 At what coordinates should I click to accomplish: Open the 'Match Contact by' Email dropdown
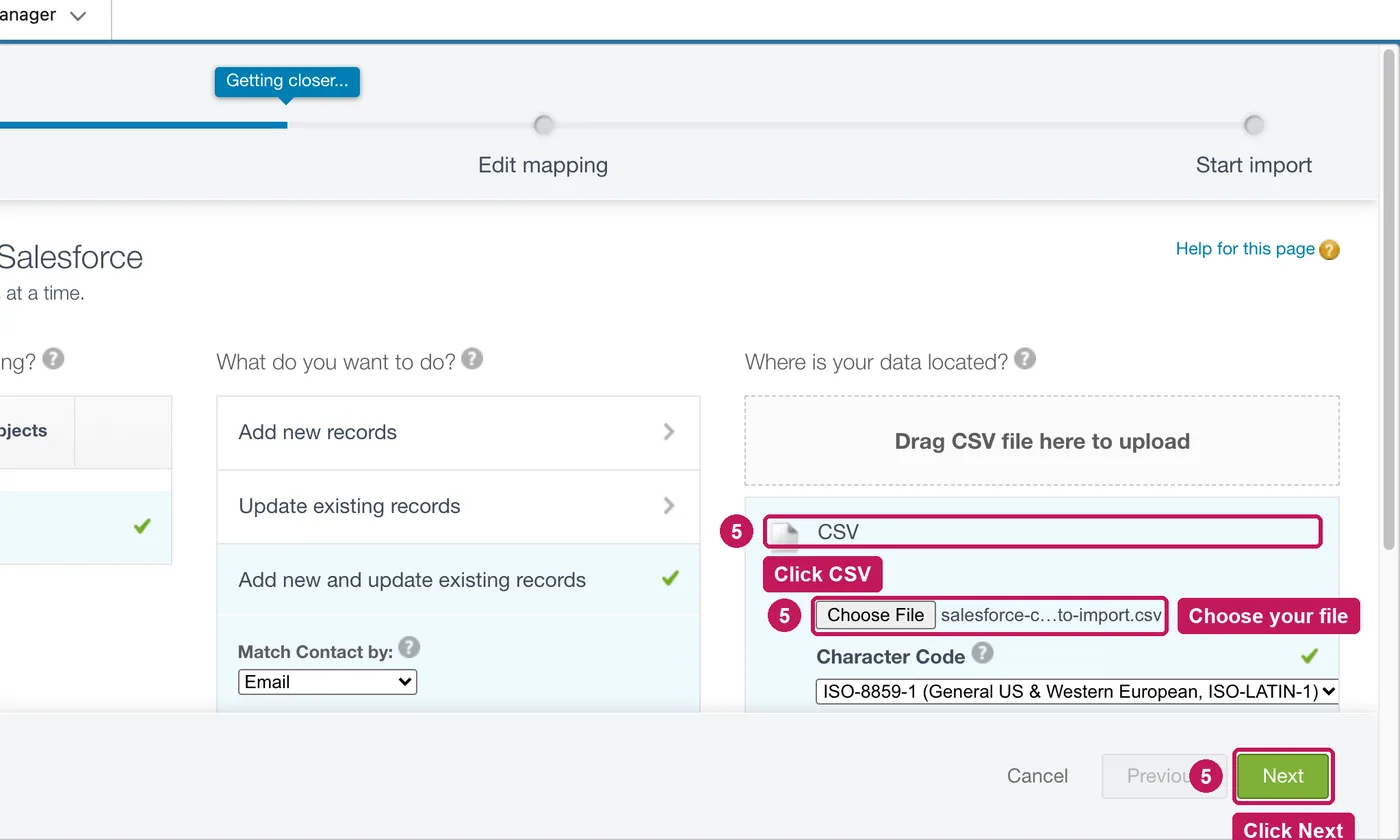pos(327,682)
